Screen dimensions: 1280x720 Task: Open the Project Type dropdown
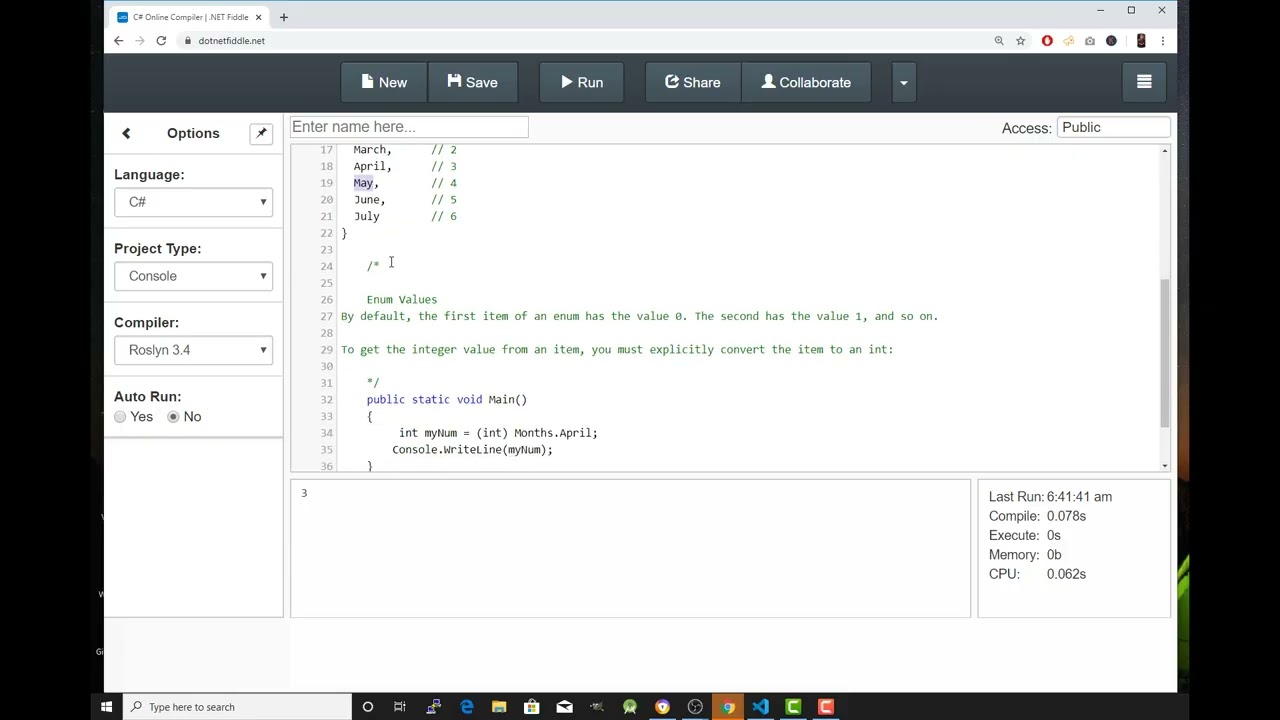tap(193, 276)
